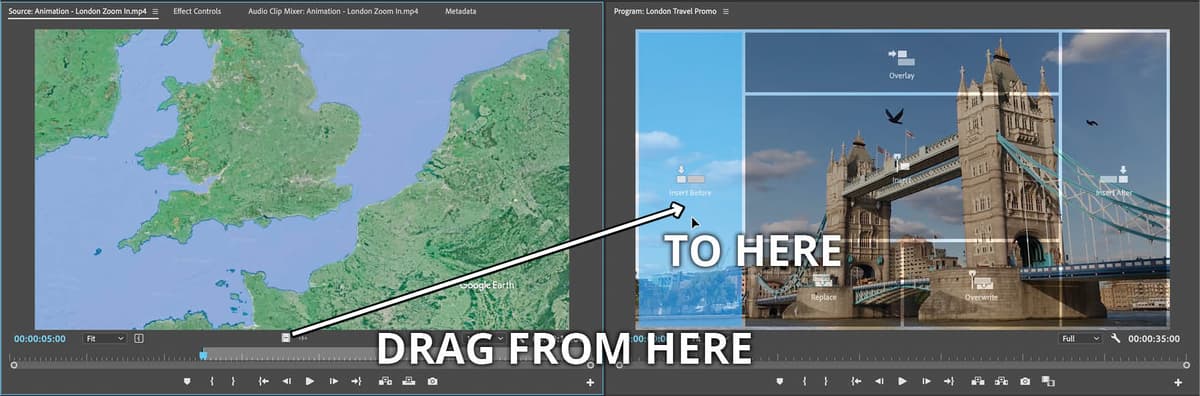The image size is (1200, 396).
Task: Select the Source: Animation - London Zoom In tab
Action: pyautogui.click(x=77, y=11)
